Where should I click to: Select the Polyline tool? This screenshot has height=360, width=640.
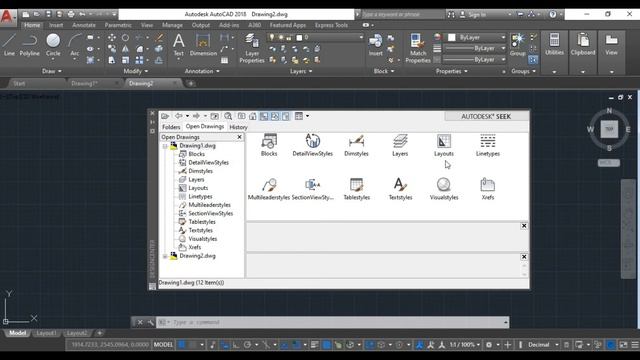click(x=29, y=45)
